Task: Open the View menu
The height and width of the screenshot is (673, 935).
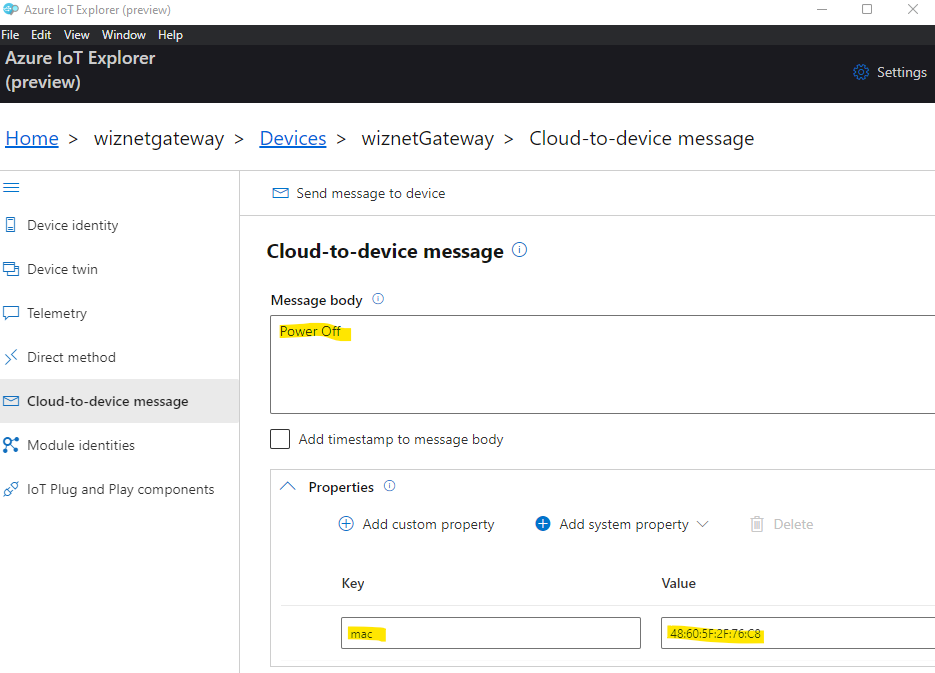Action: [x=76, y=35]
